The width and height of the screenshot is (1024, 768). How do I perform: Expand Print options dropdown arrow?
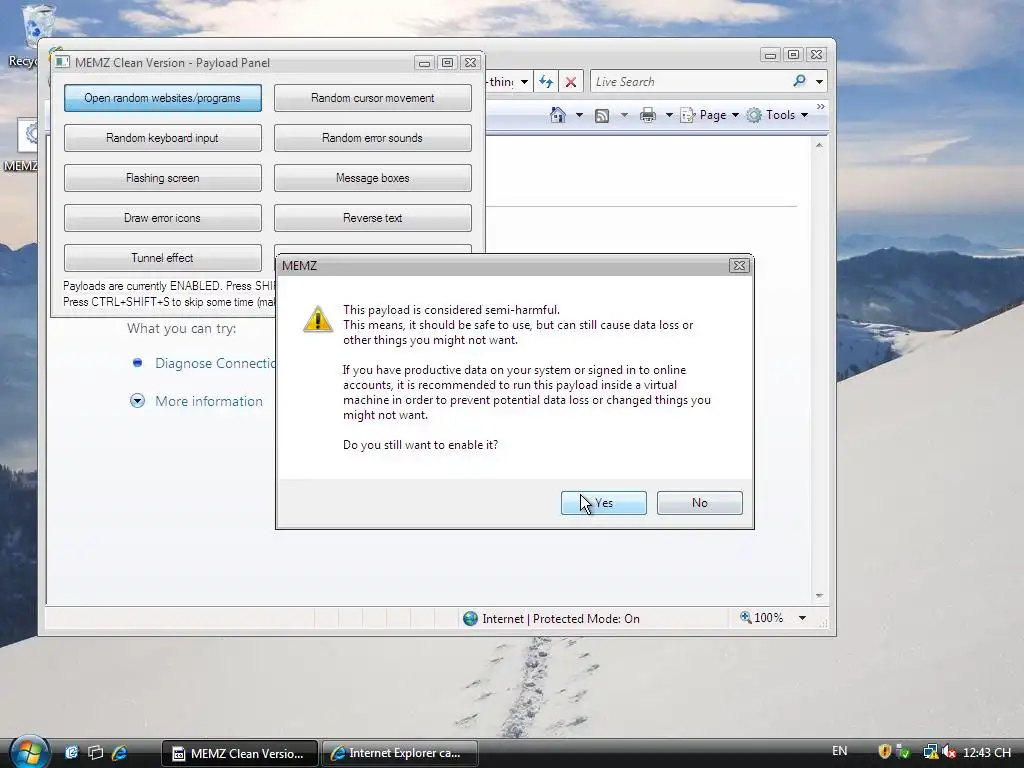point(669,115)
